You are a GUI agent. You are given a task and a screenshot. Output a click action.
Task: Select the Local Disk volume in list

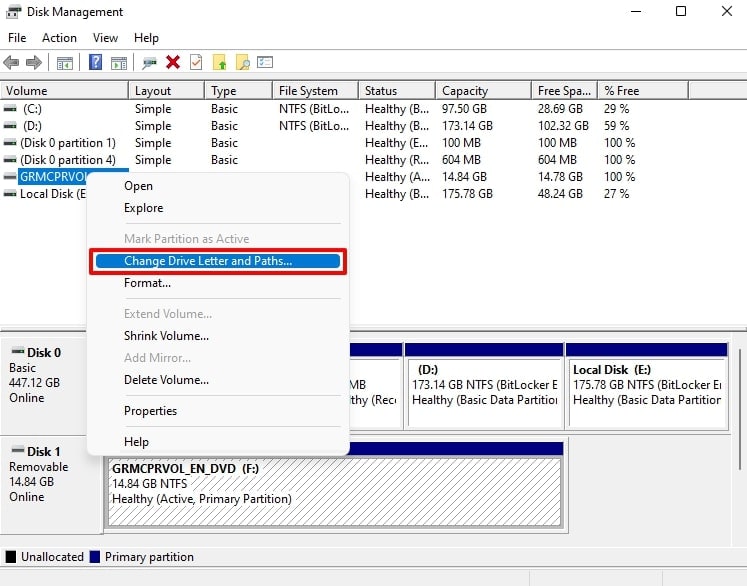tap(52, 194)
